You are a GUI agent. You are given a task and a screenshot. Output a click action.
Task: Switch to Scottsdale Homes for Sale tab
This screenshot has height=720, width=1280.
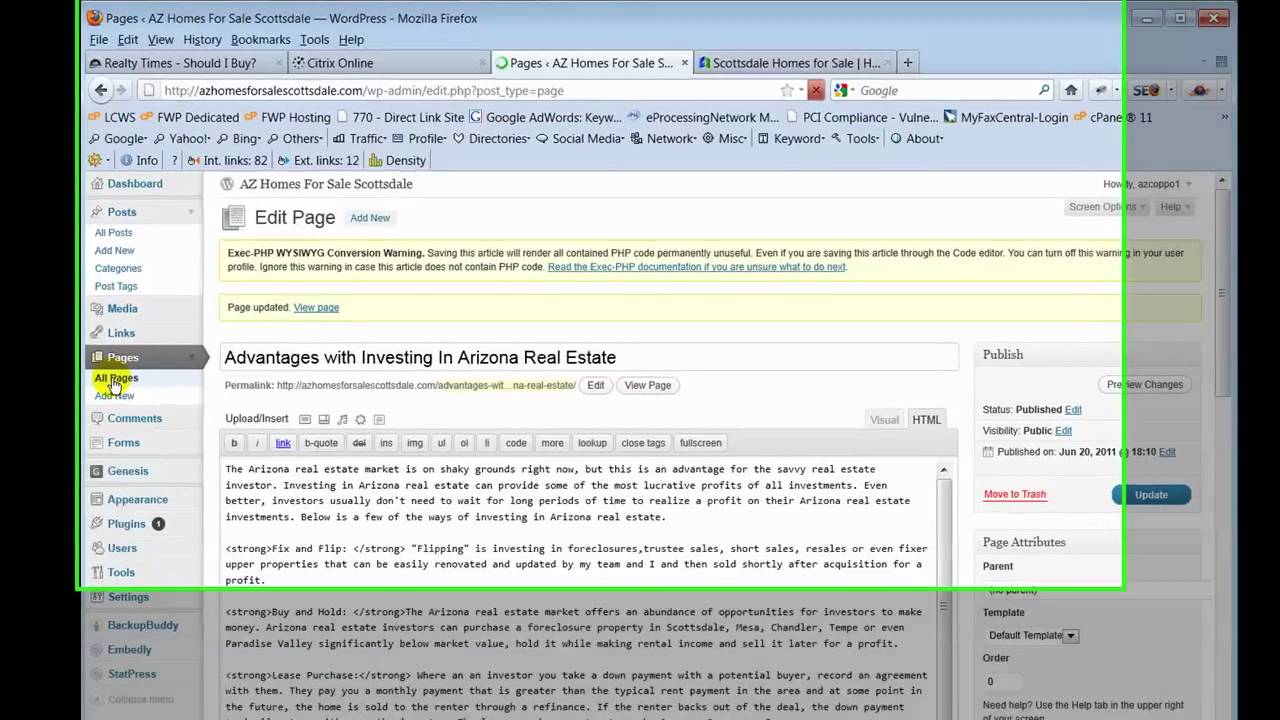(795, 63)
